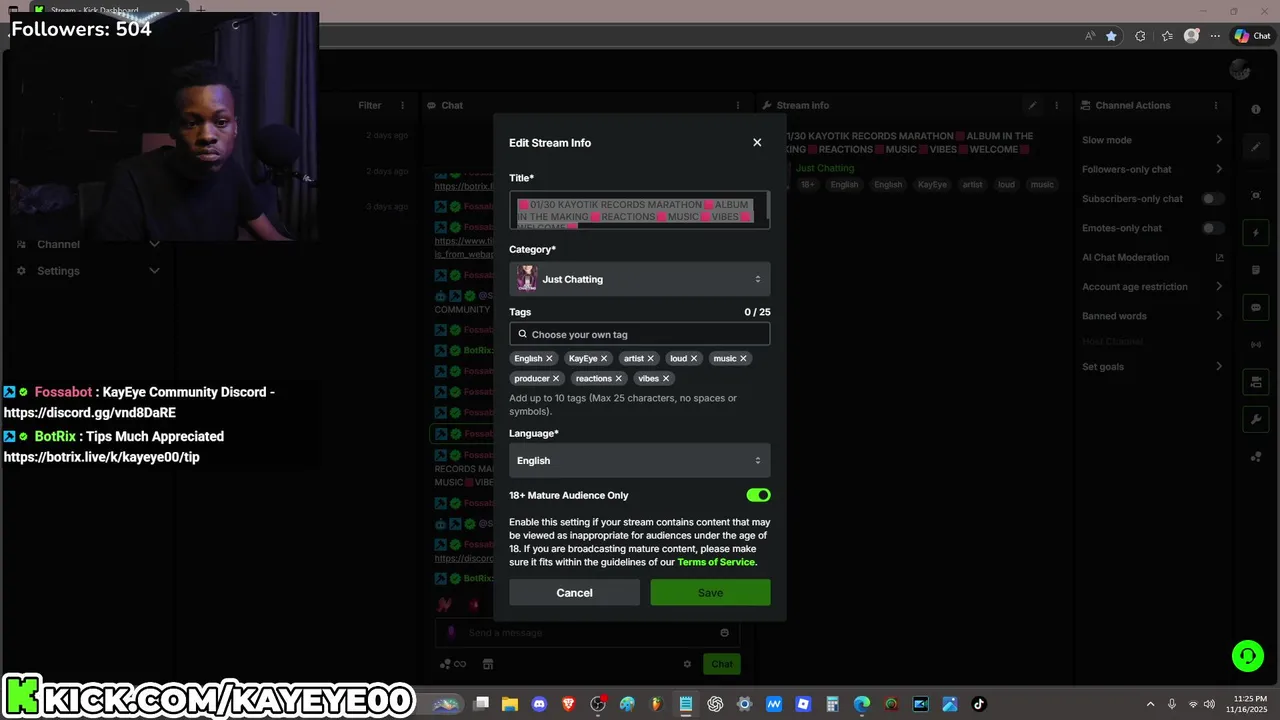Toggle Emotes-only chat switch
1280x720 pixels.
(x=1212, y=228)
